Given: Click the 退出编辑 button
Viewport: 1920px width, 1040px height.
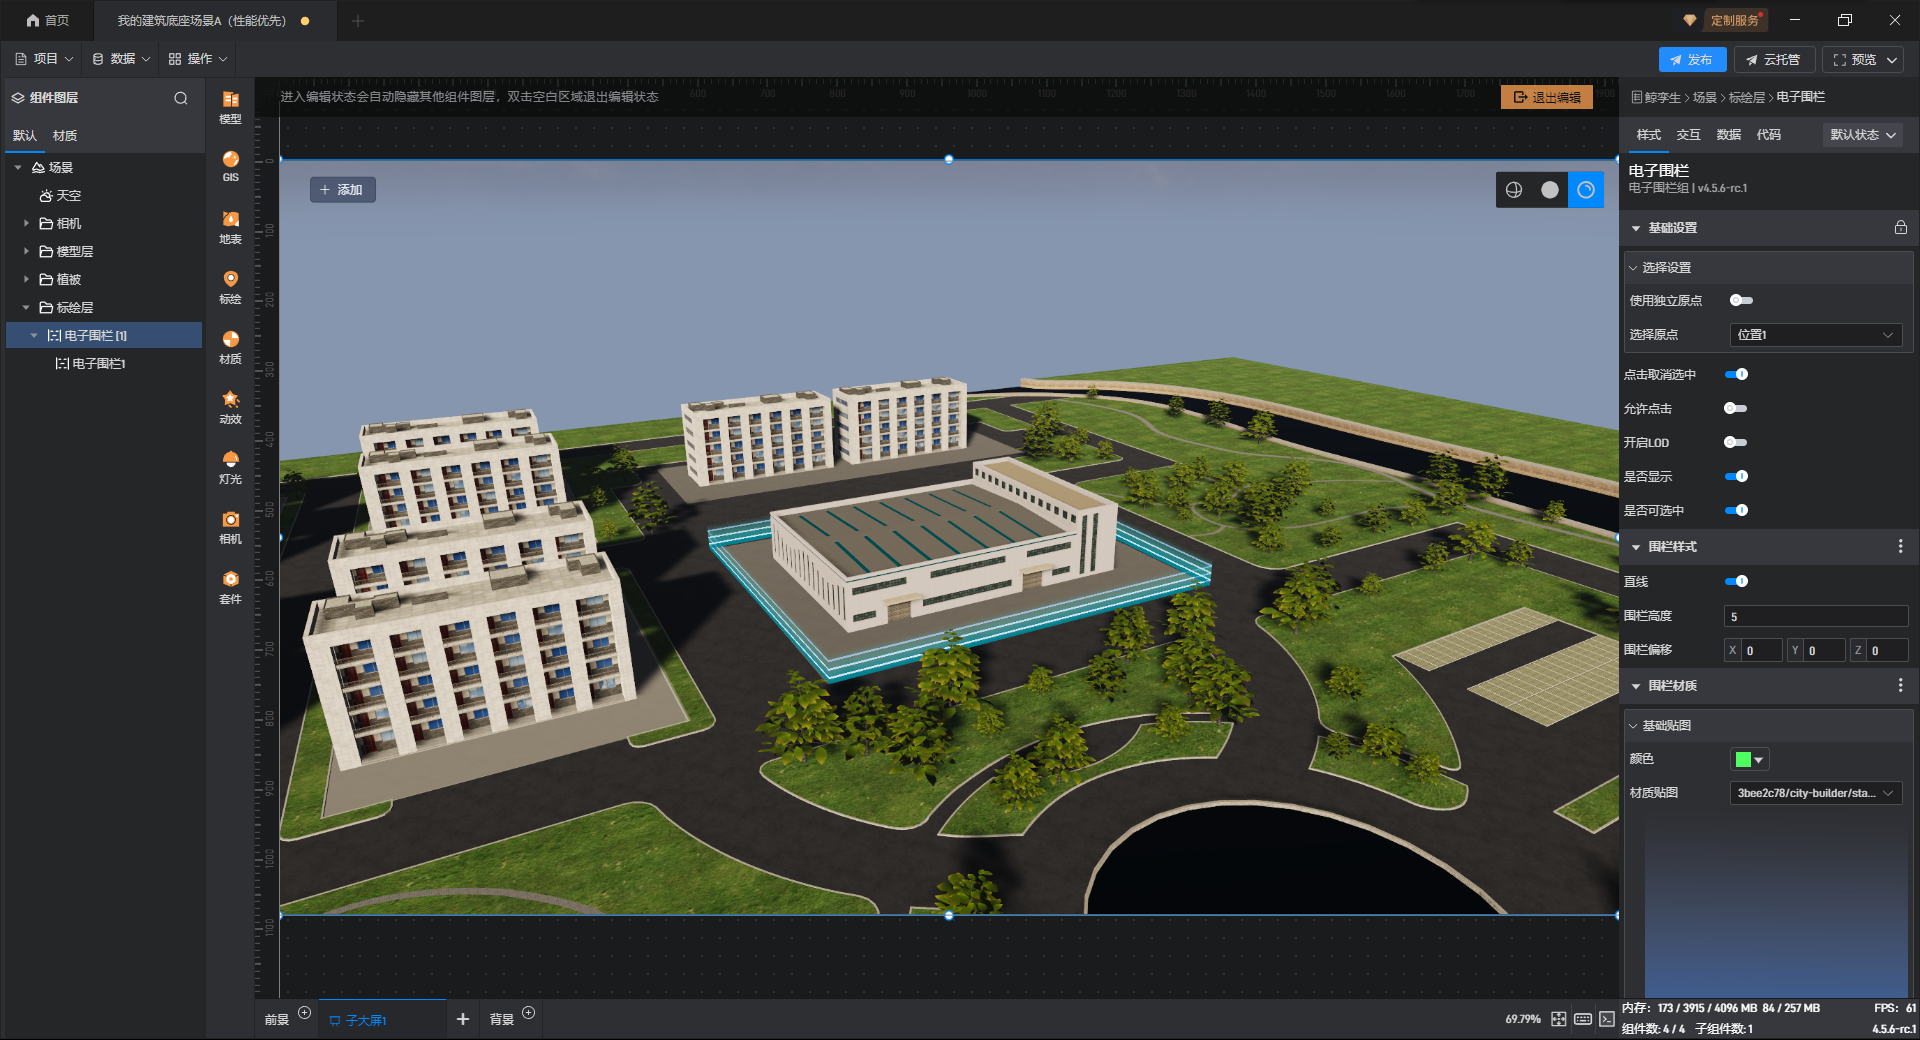Looking at the screenshot, I should coord(1546,97).
